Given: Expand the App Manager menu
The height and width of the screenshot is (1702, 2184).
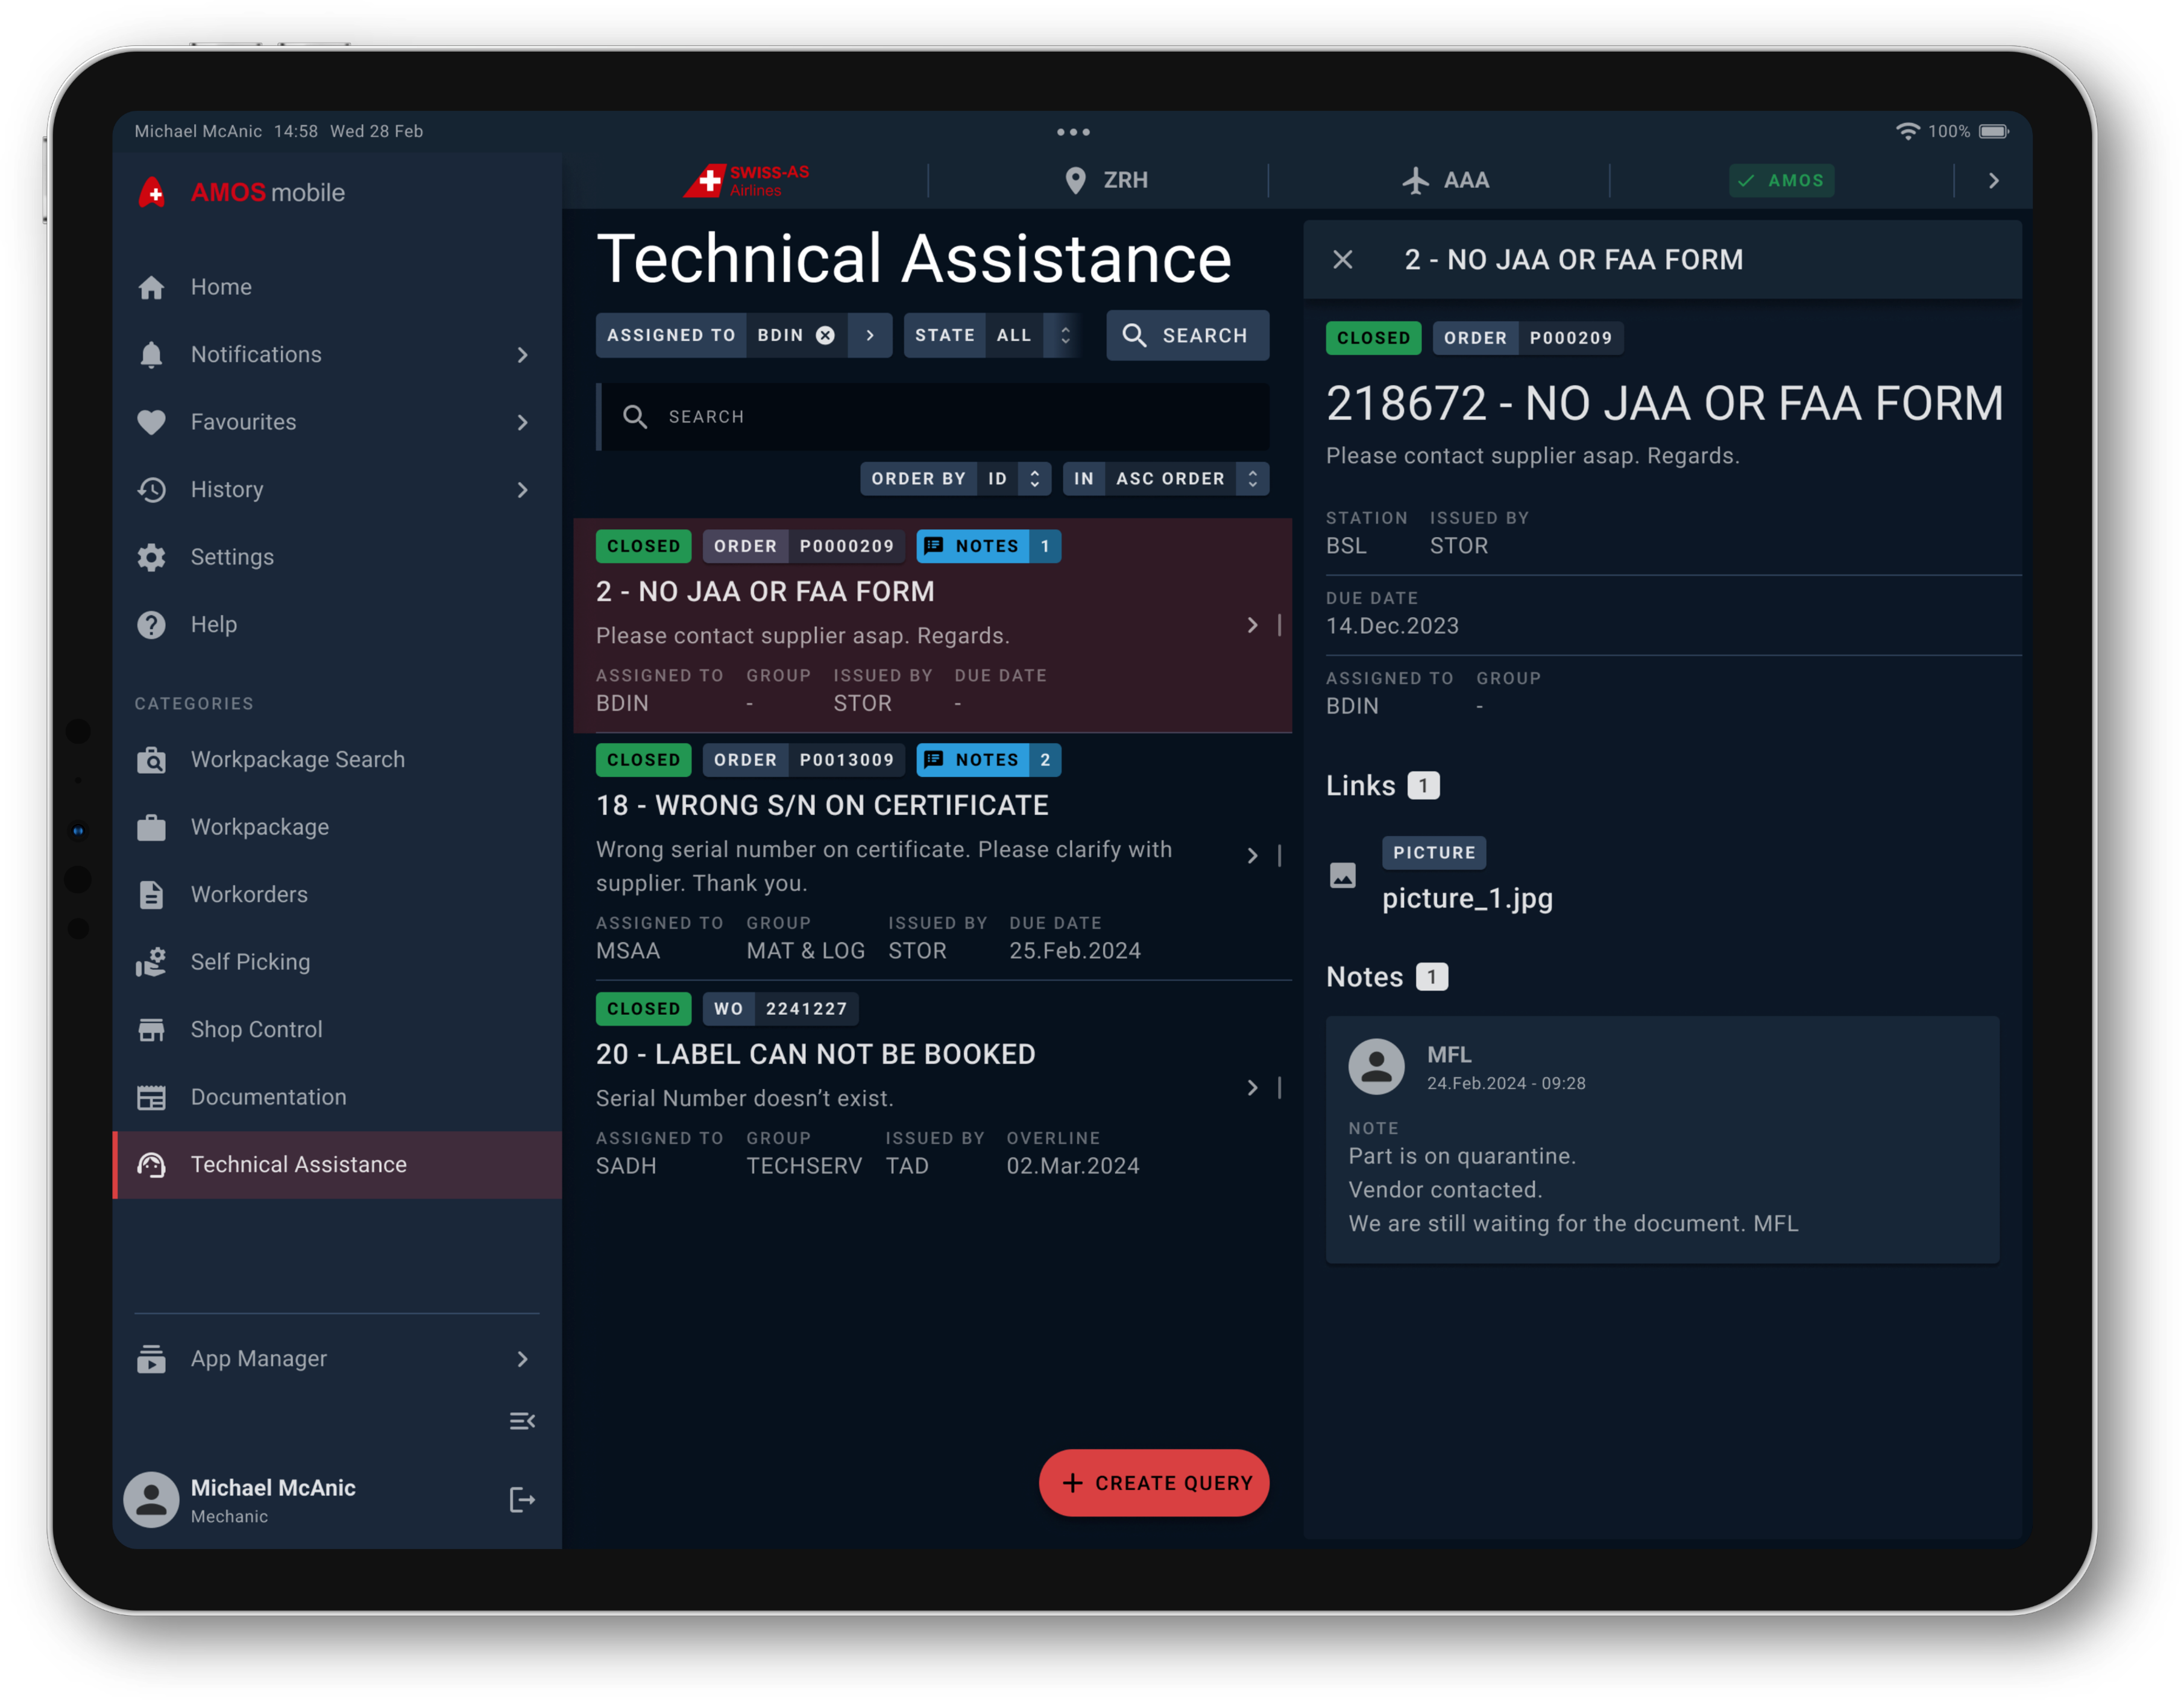Looking at the screenshot, I should tap(522, 1358).
